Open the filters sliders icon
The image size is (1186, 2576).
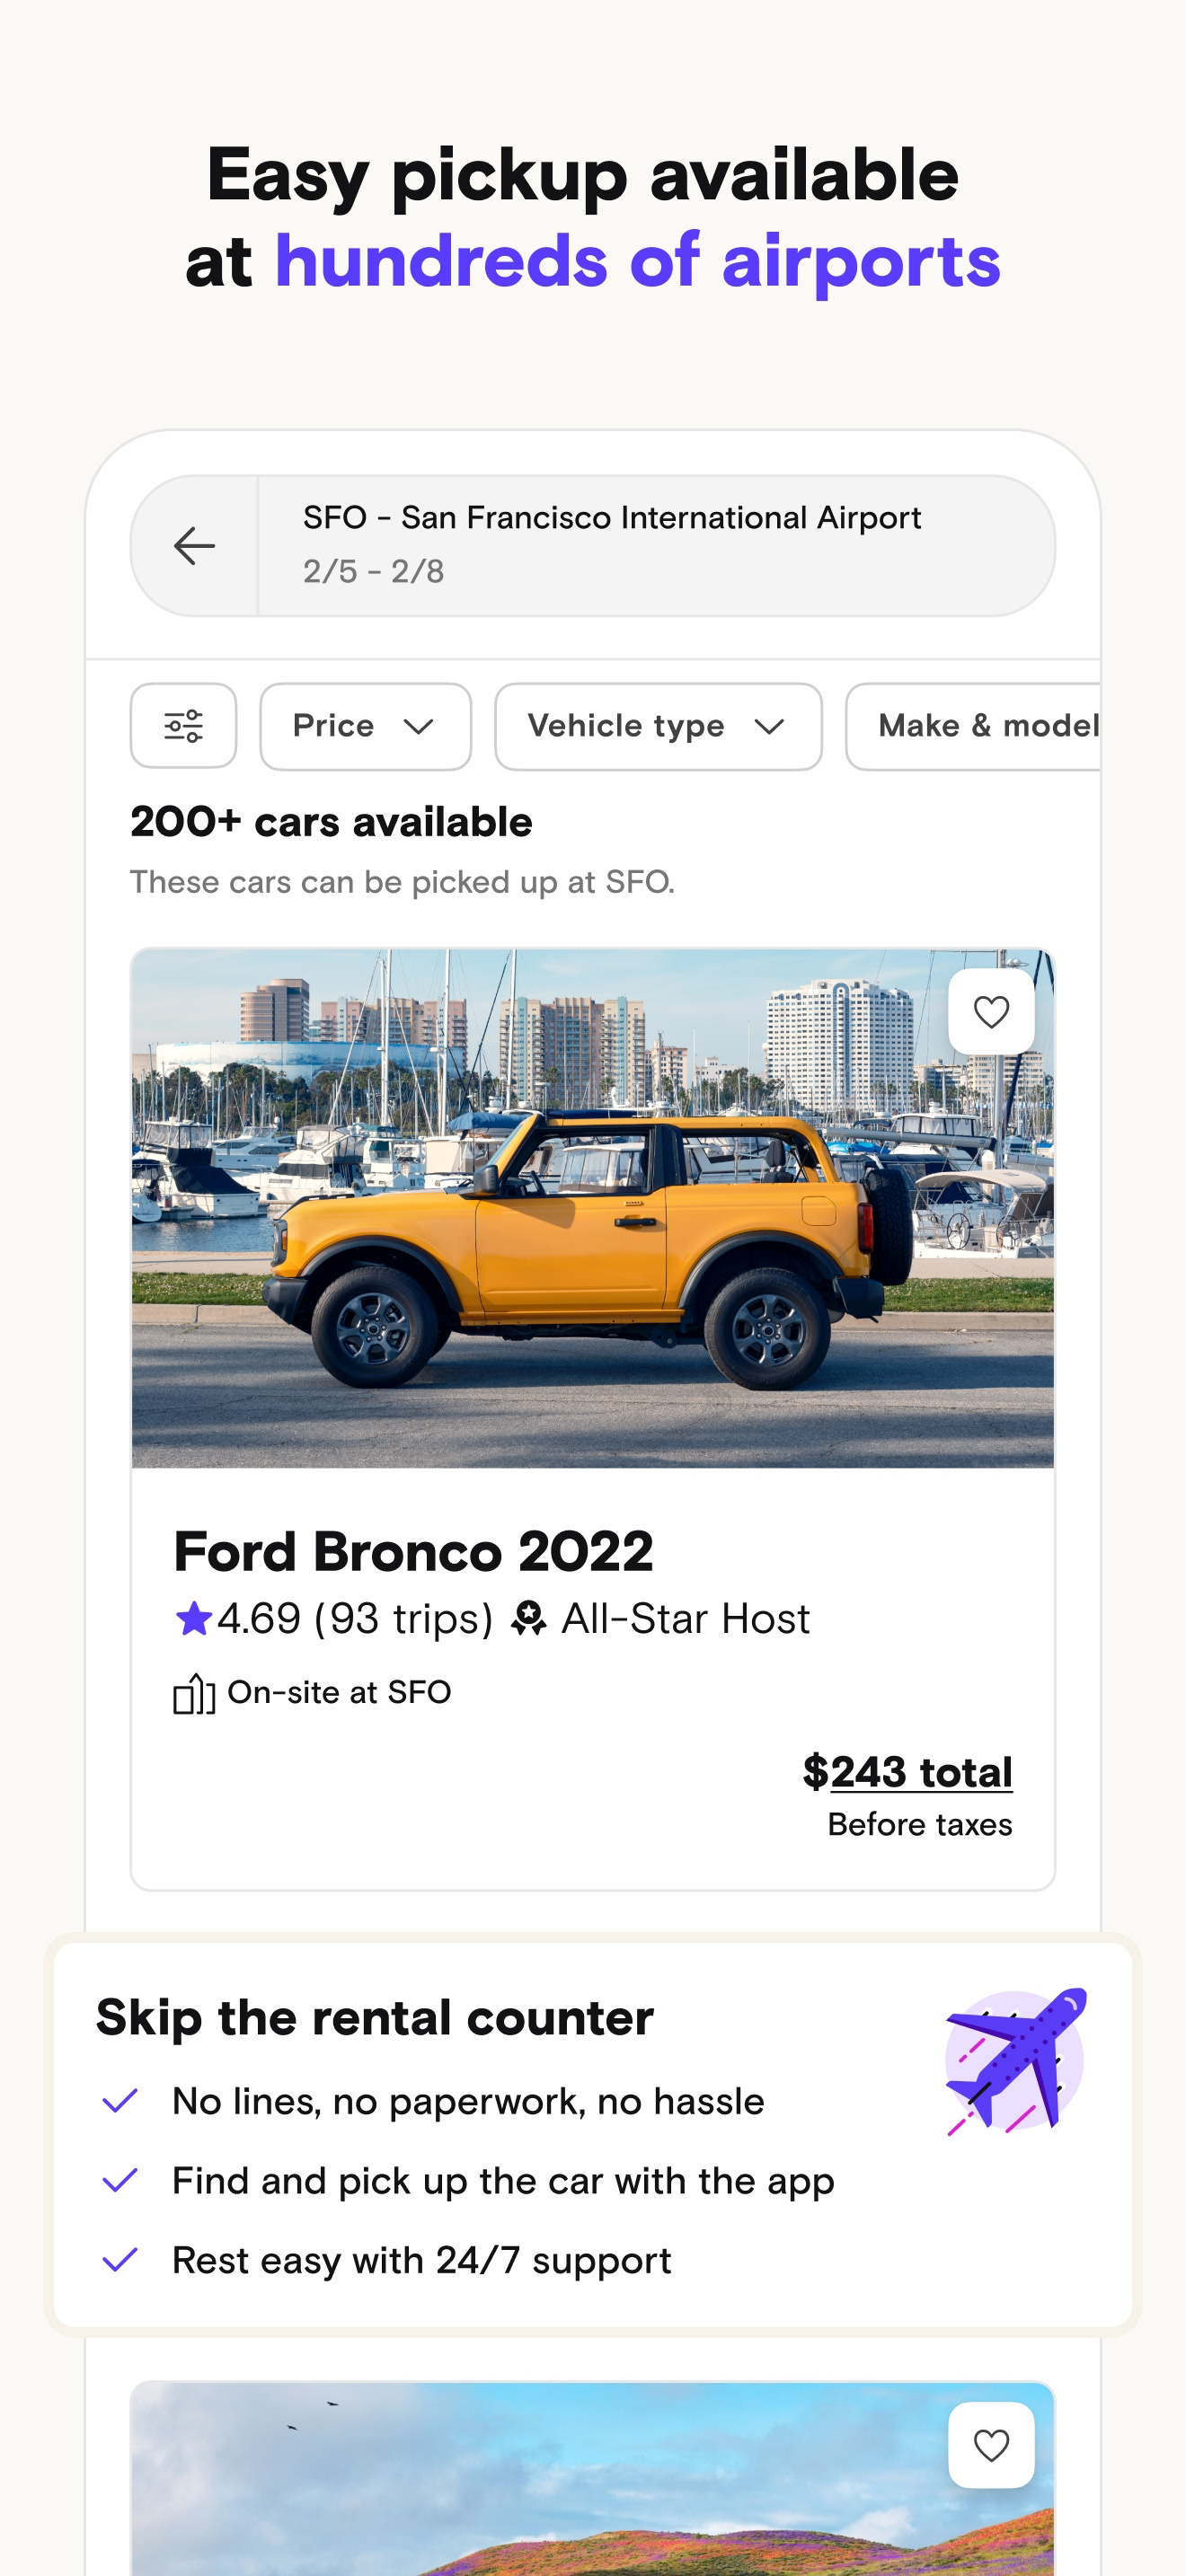[x=184, y=726]
